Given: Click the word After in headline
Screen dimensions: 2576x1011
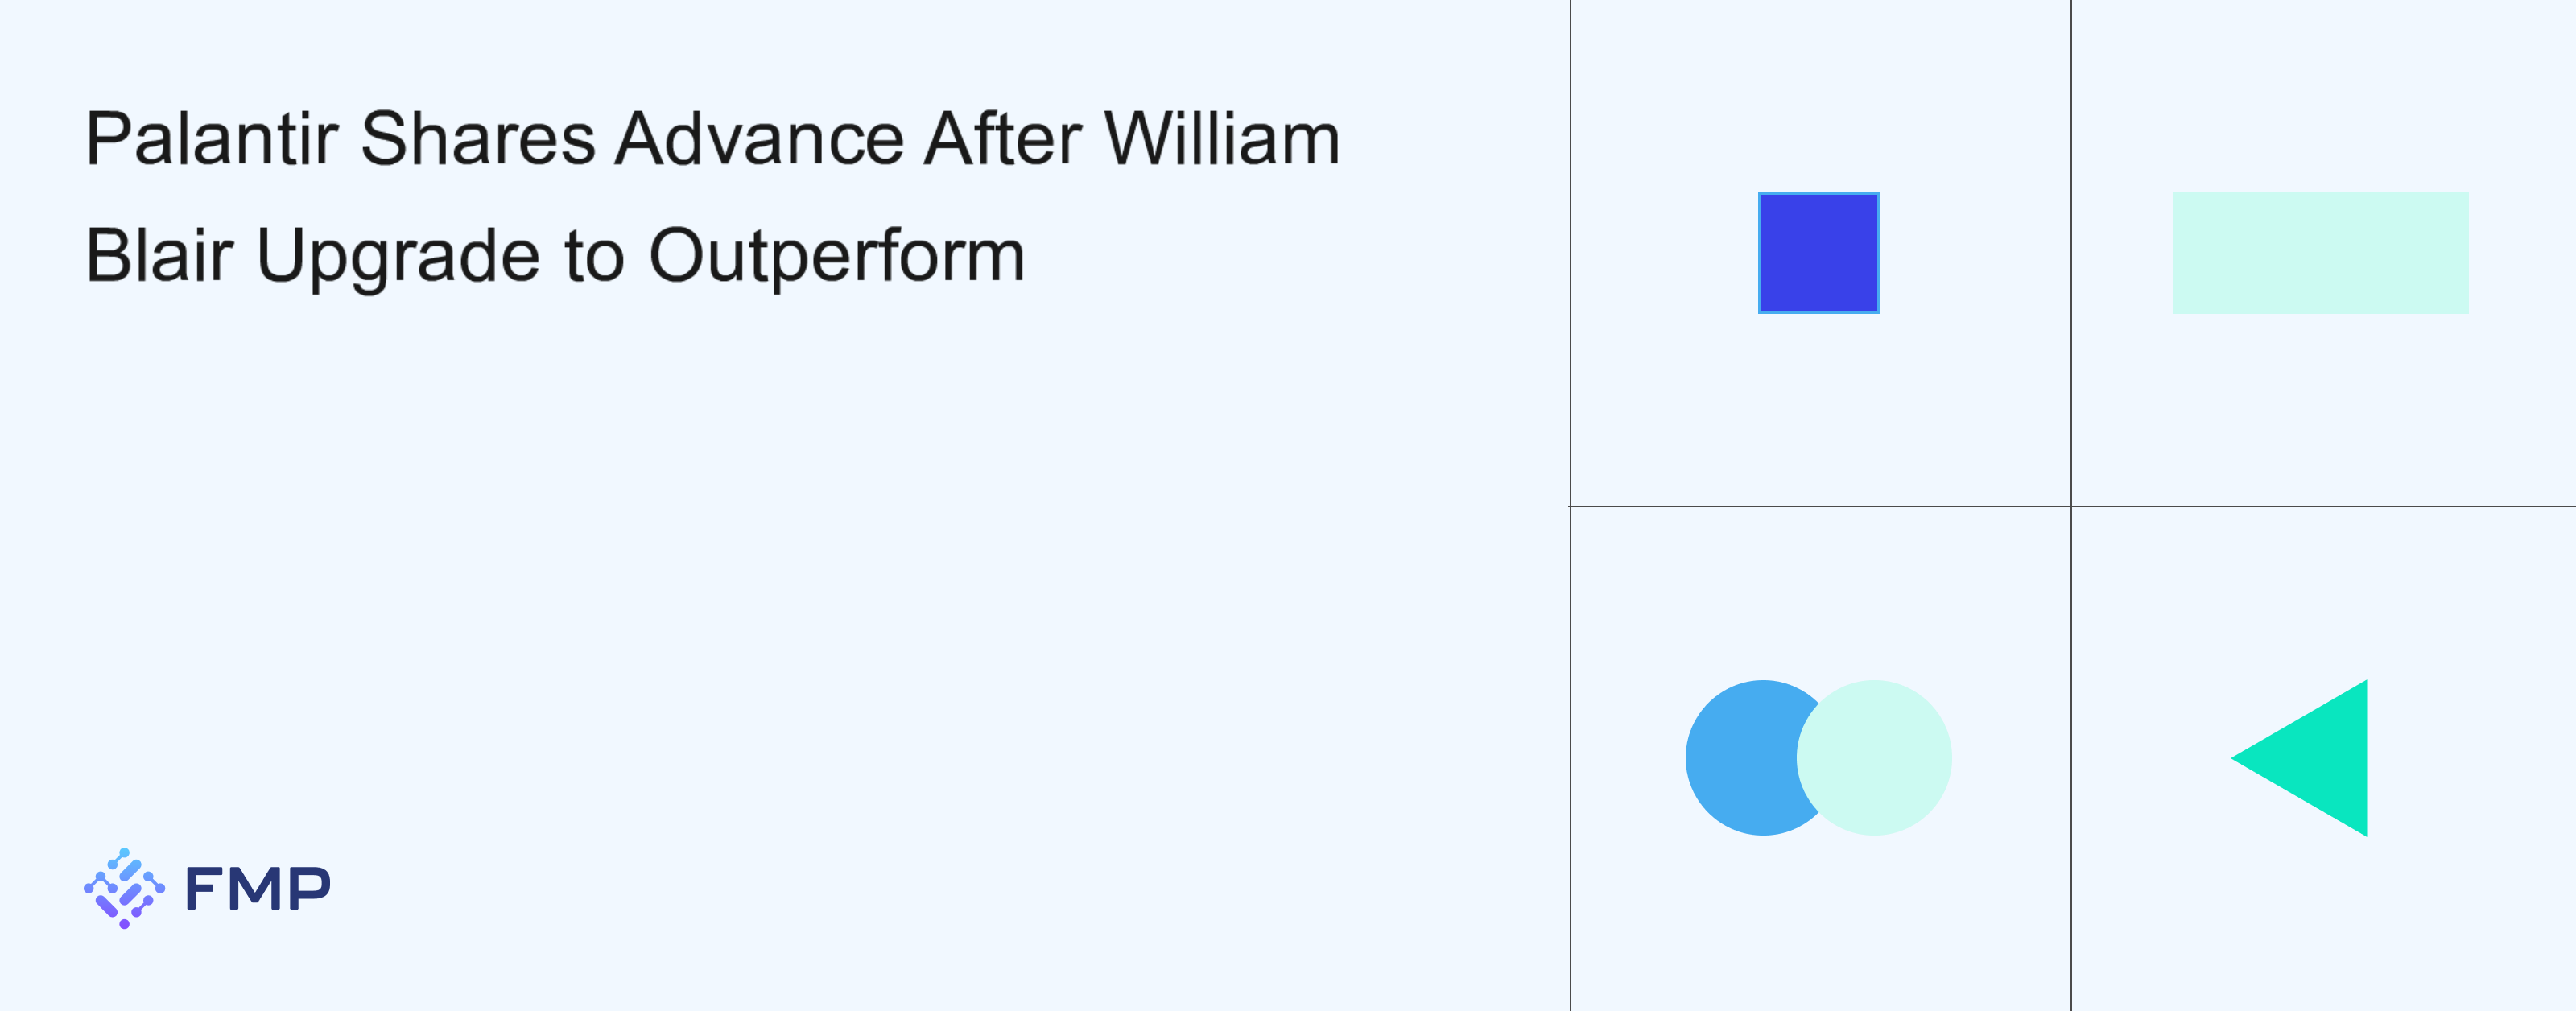Looking at the screenshot, I should [1003, 139].
